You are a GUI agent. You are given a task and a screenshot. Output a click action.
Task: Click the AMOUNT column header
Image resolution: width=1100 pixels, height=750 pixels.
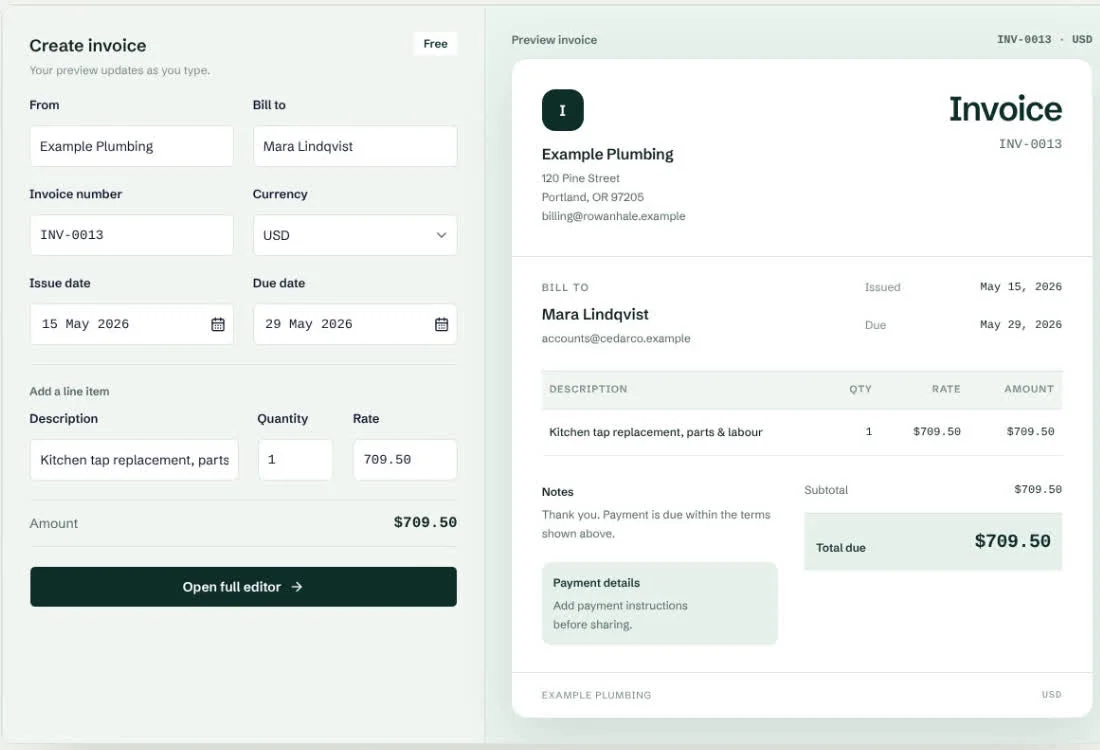click(1029, 389)
